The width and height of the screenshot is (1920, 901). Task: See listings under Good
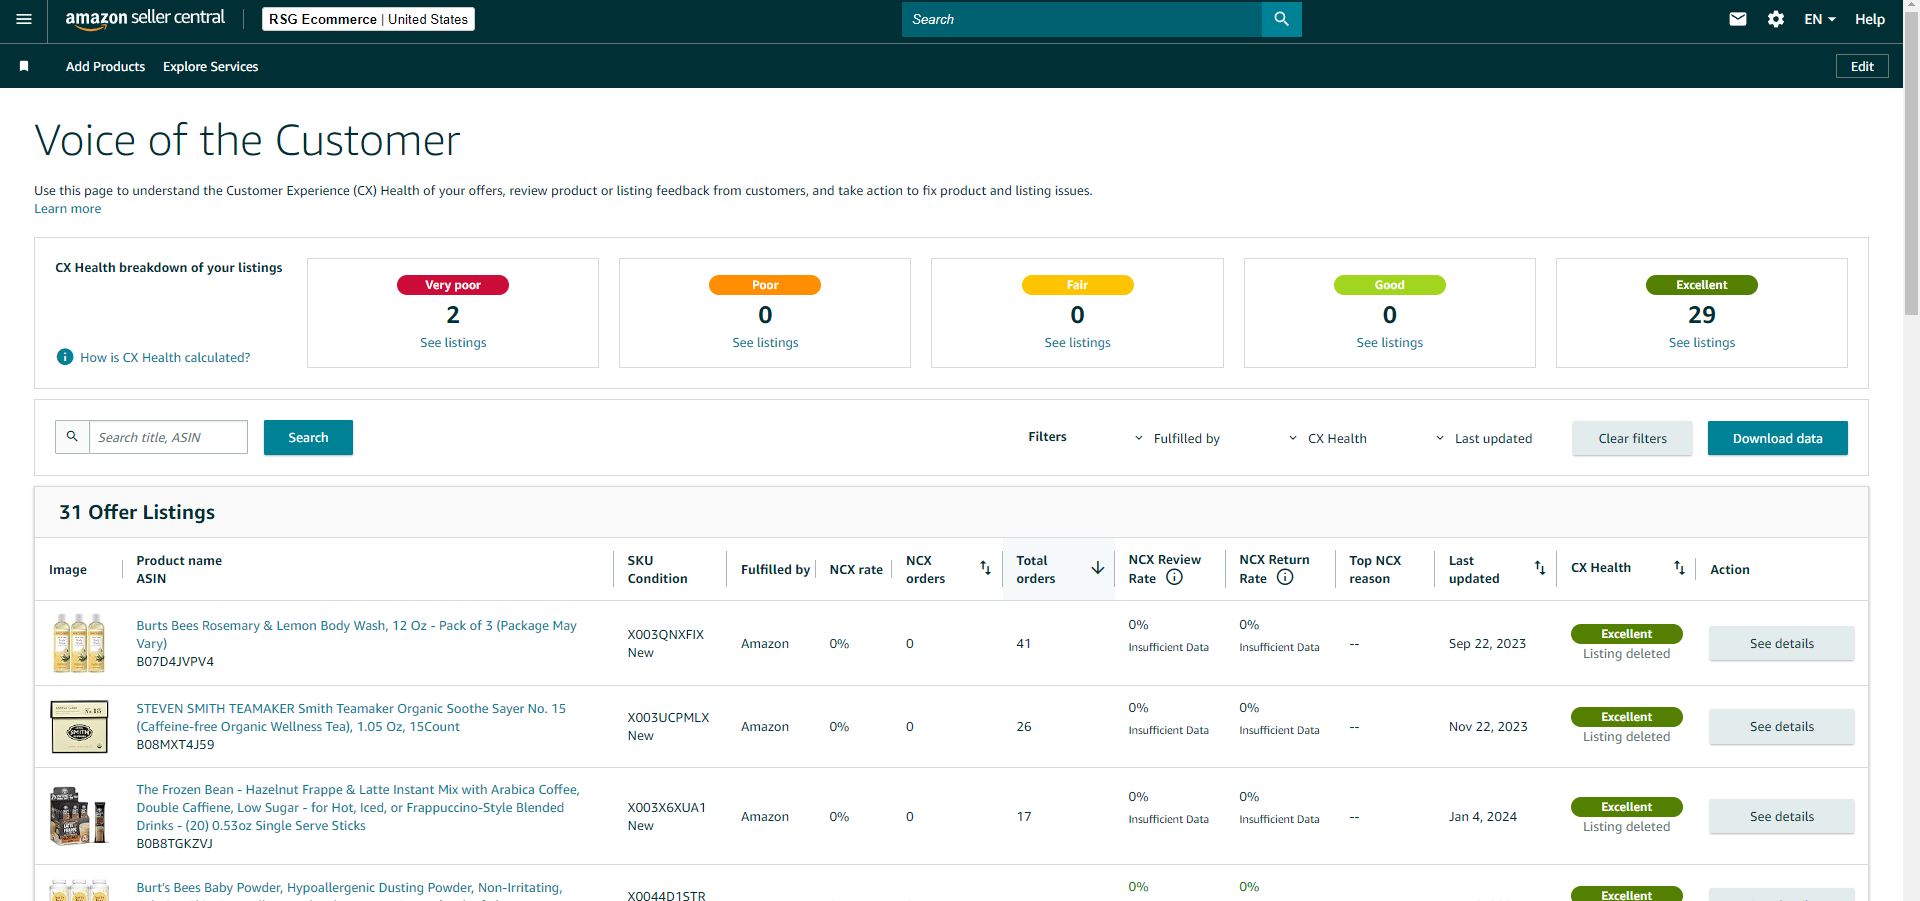coord(1389,342)
